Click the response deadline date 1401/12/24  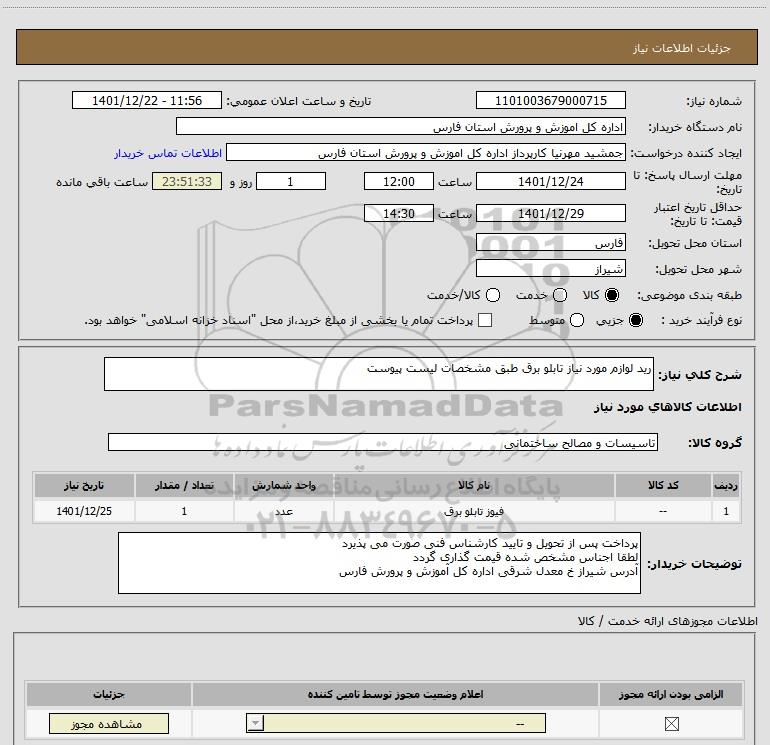pyautogui.click(x=550, y=181)
